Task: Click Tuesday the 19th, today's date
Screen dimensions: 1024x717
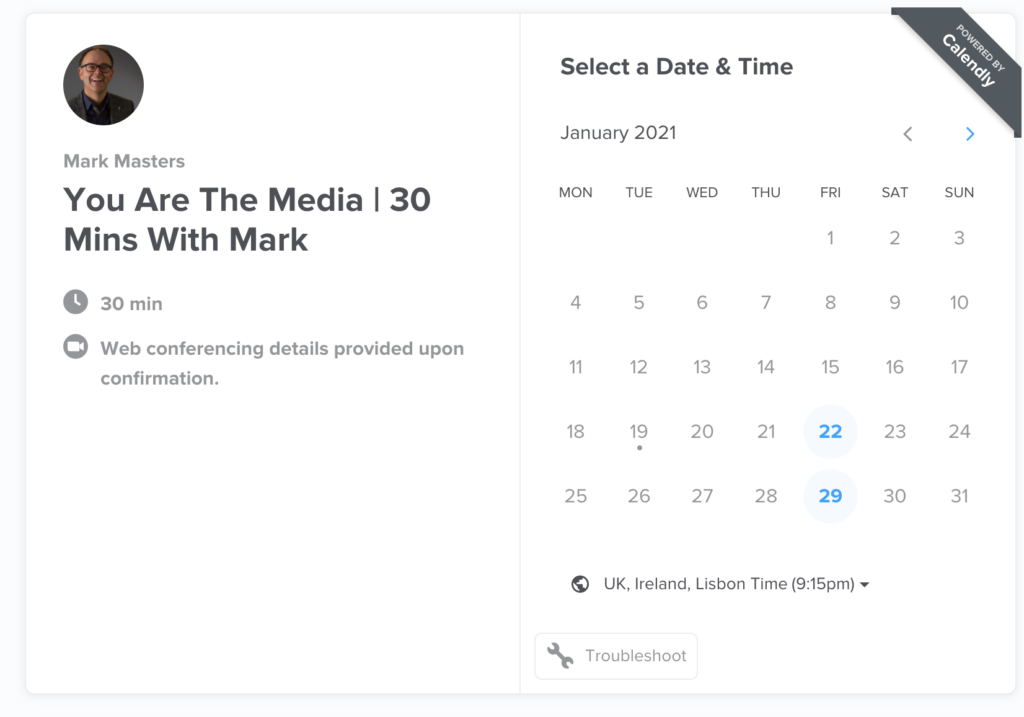Action: 639,432
